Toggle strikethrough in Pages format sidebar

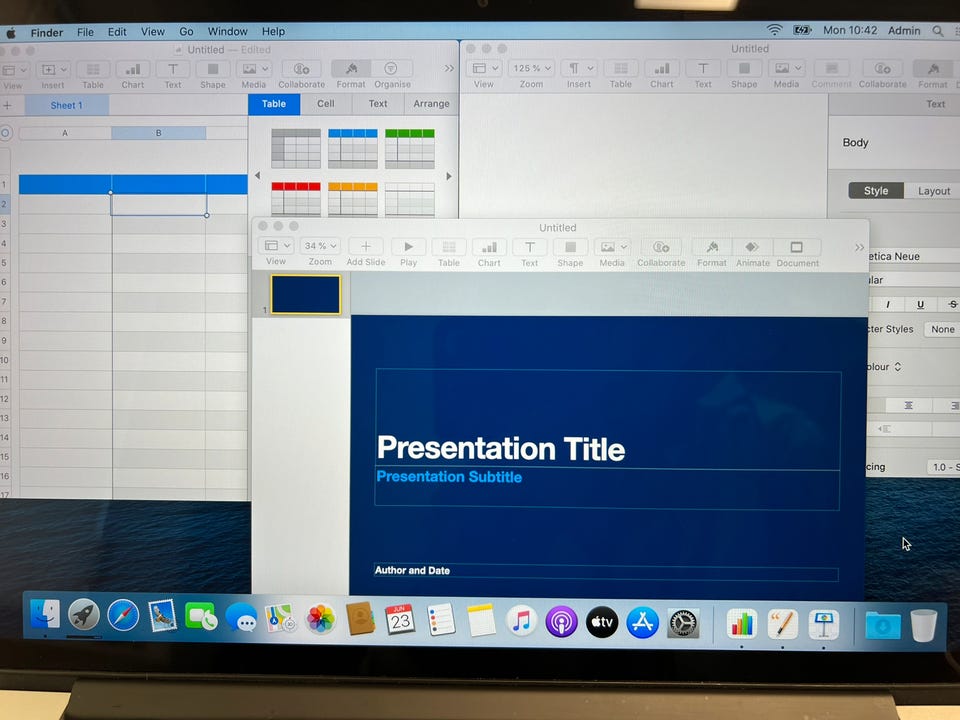tap(951, 304)
